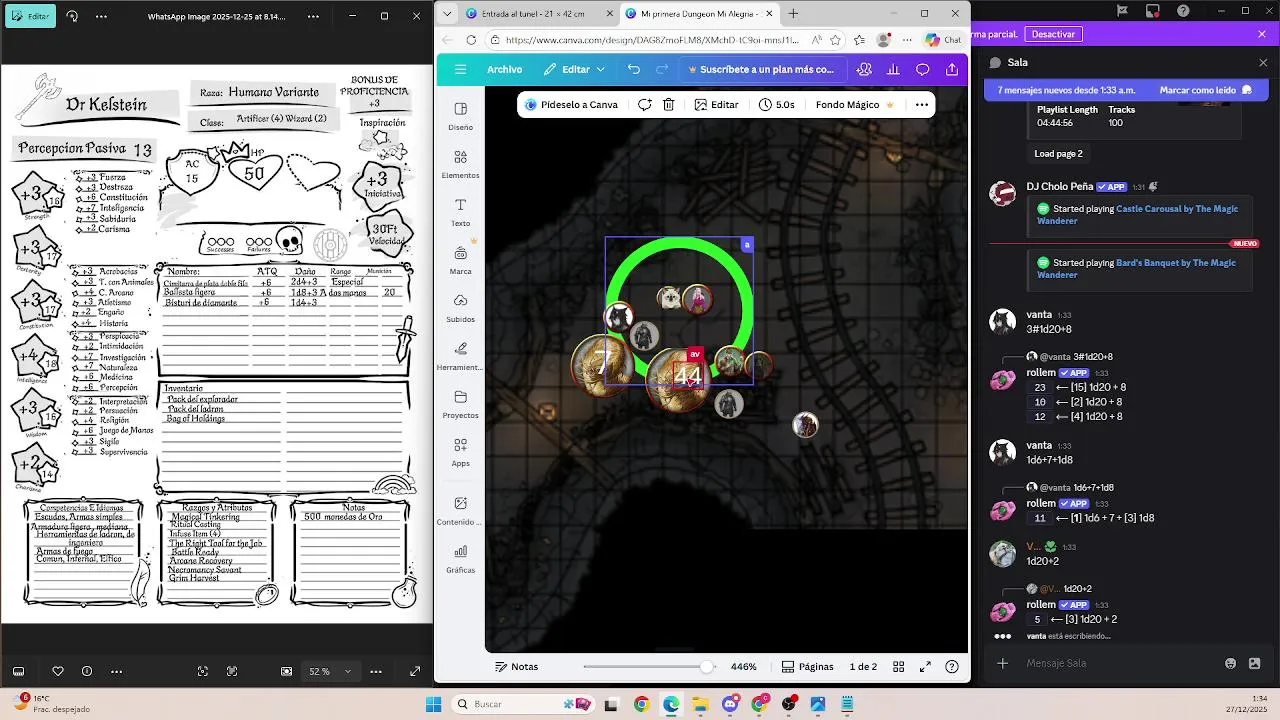Click the Photos Editar button
This screenshot has height=720, width=1280.
pos(30,17)
